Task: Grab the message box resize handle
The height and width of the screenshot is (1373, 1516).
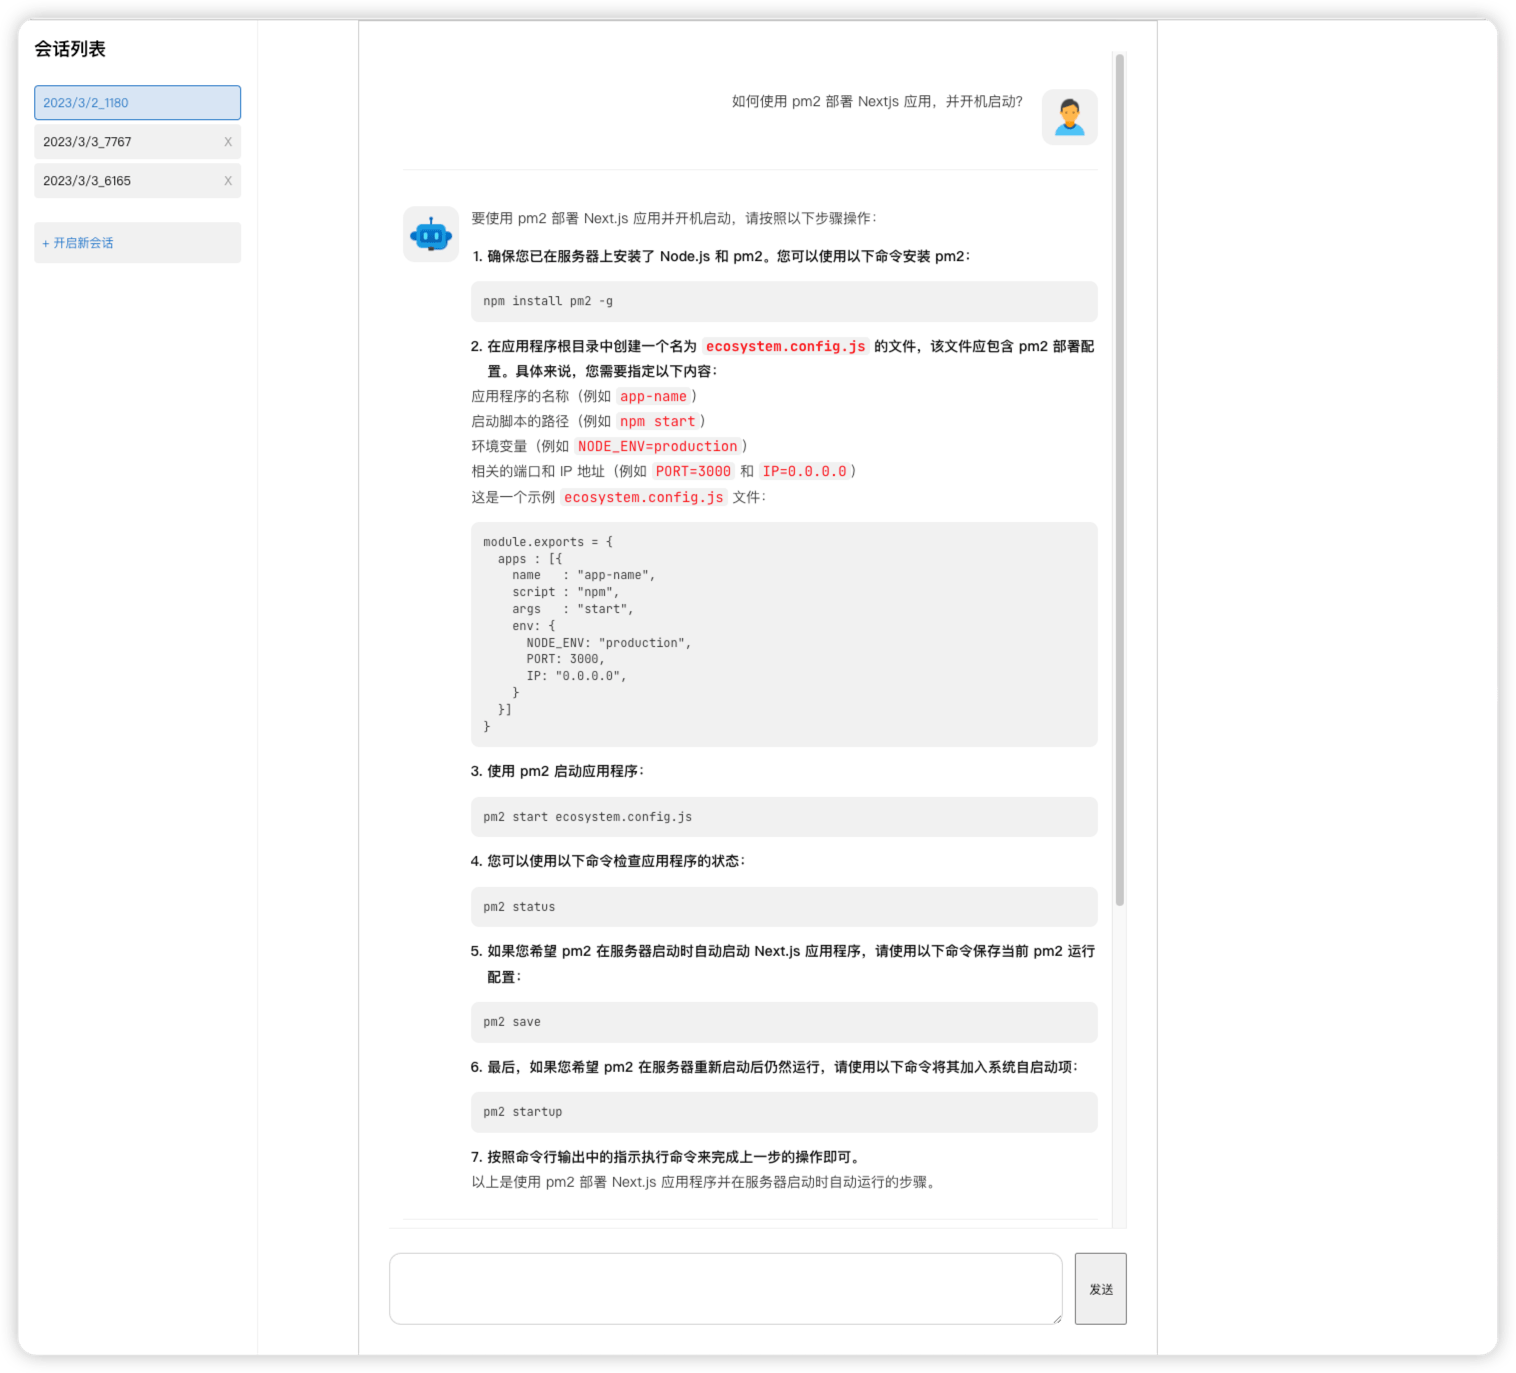Action: [x=1056, y=1319]
